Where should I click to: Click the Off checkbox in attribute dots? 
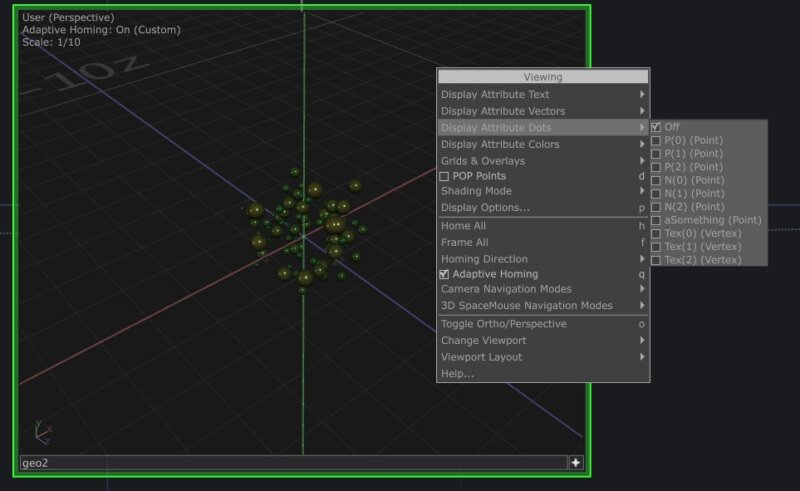click(x=656, y=127)
